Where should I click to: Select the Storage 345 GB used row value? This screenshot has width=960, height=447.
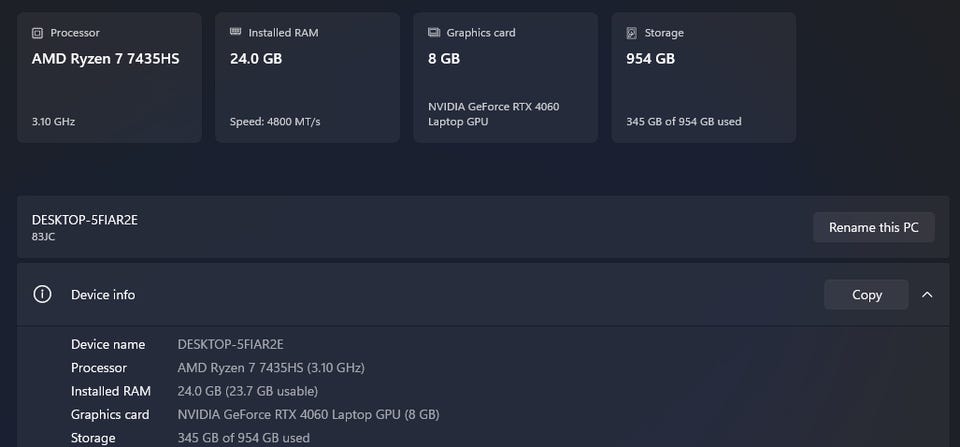click(244, 438)
